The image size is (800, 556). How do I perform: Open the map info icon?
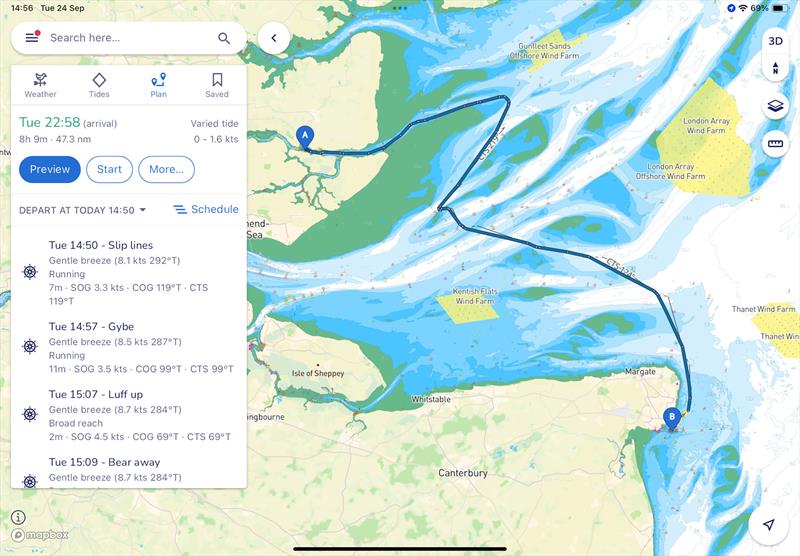coord(18,517)
